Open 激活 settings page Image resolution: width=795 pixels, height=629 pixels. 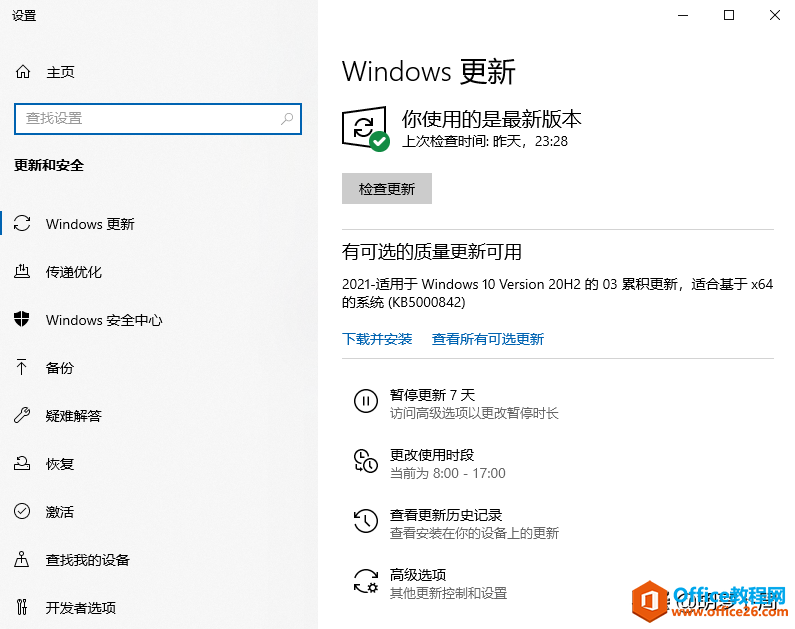click(x=60, y=511)
